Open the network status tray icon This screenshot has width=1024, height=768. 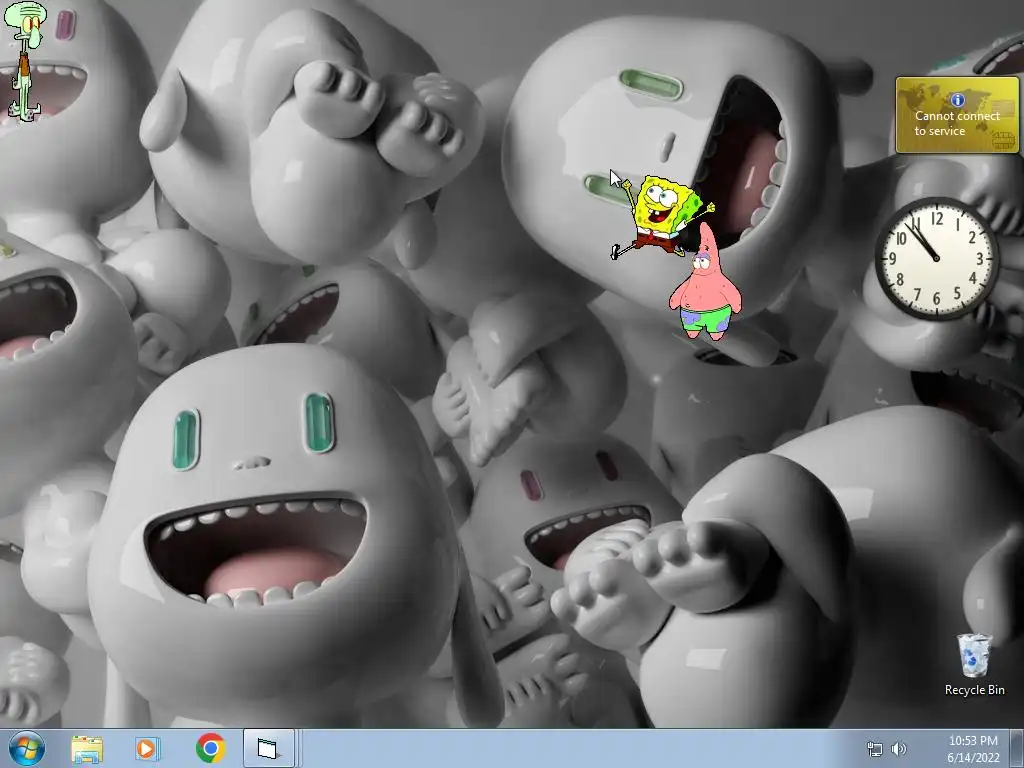pos(874,749)
